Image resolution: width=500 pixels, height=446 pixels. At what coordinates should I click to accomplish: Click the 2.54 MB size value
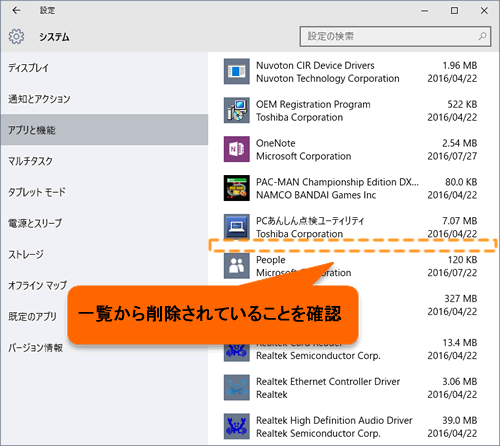[x=460, y=143]
